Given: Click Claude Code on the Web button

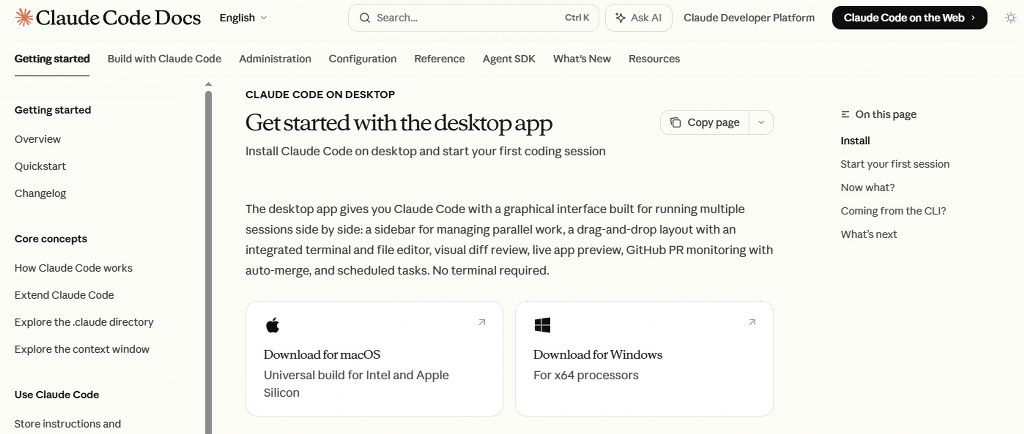Looking at the screenshot, I should tap(910, 18).
